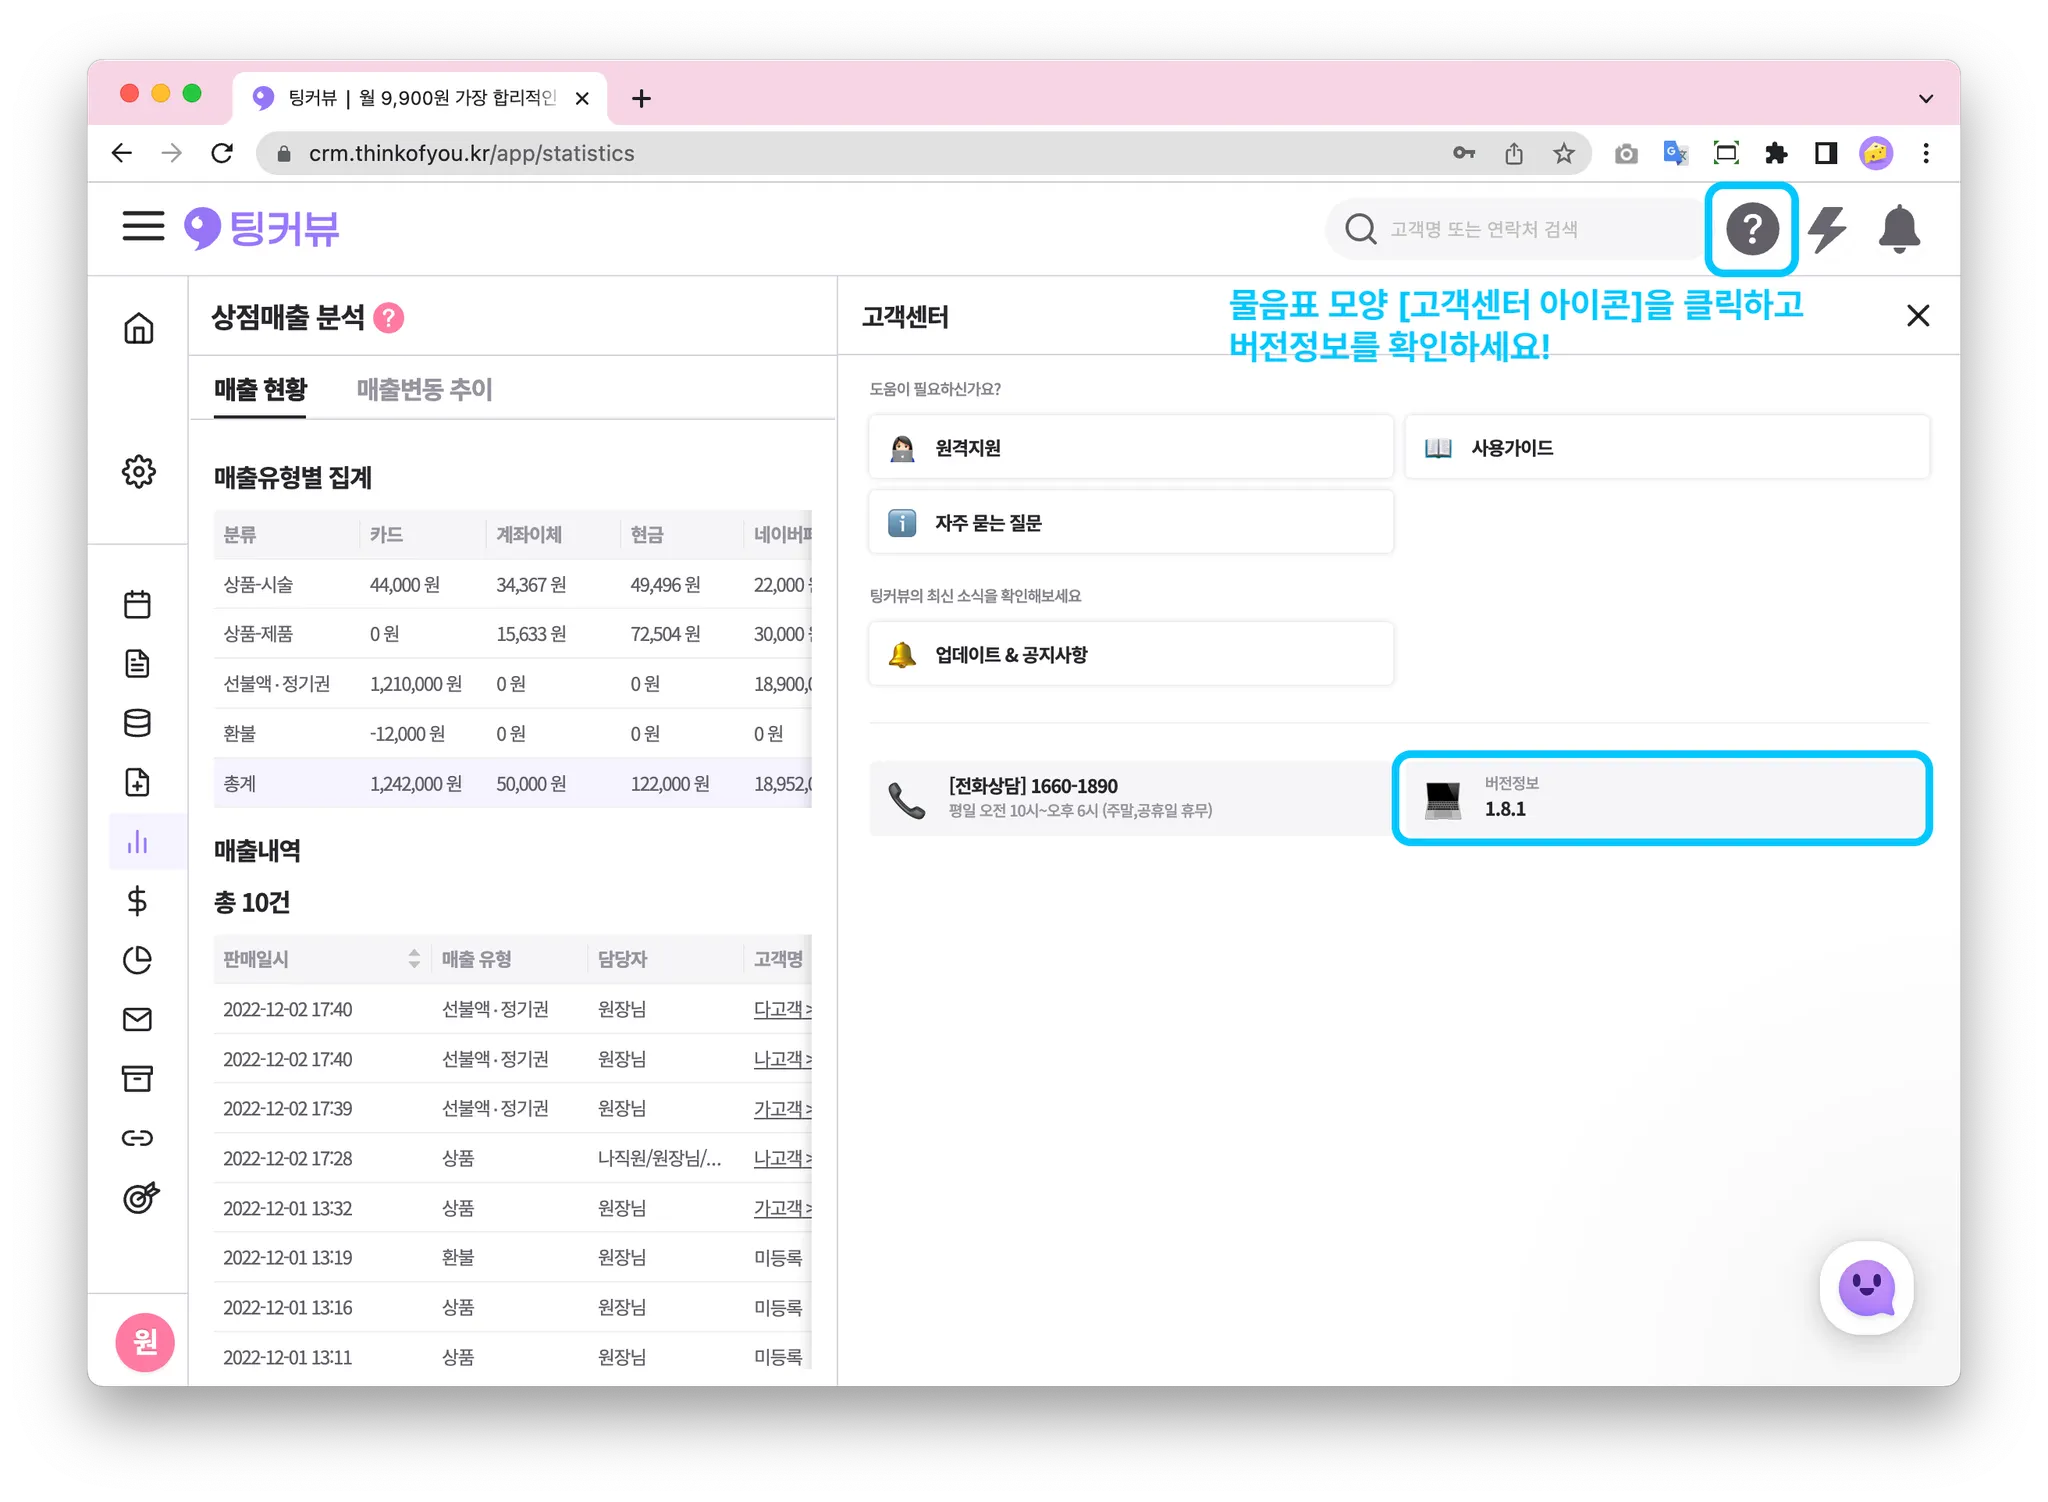Image resolution: width=2048 pixels, height=1502 pixels.
Task: Open the calendar icon in the sidebar
Action: pyautogui.click(x=138, y=604)
